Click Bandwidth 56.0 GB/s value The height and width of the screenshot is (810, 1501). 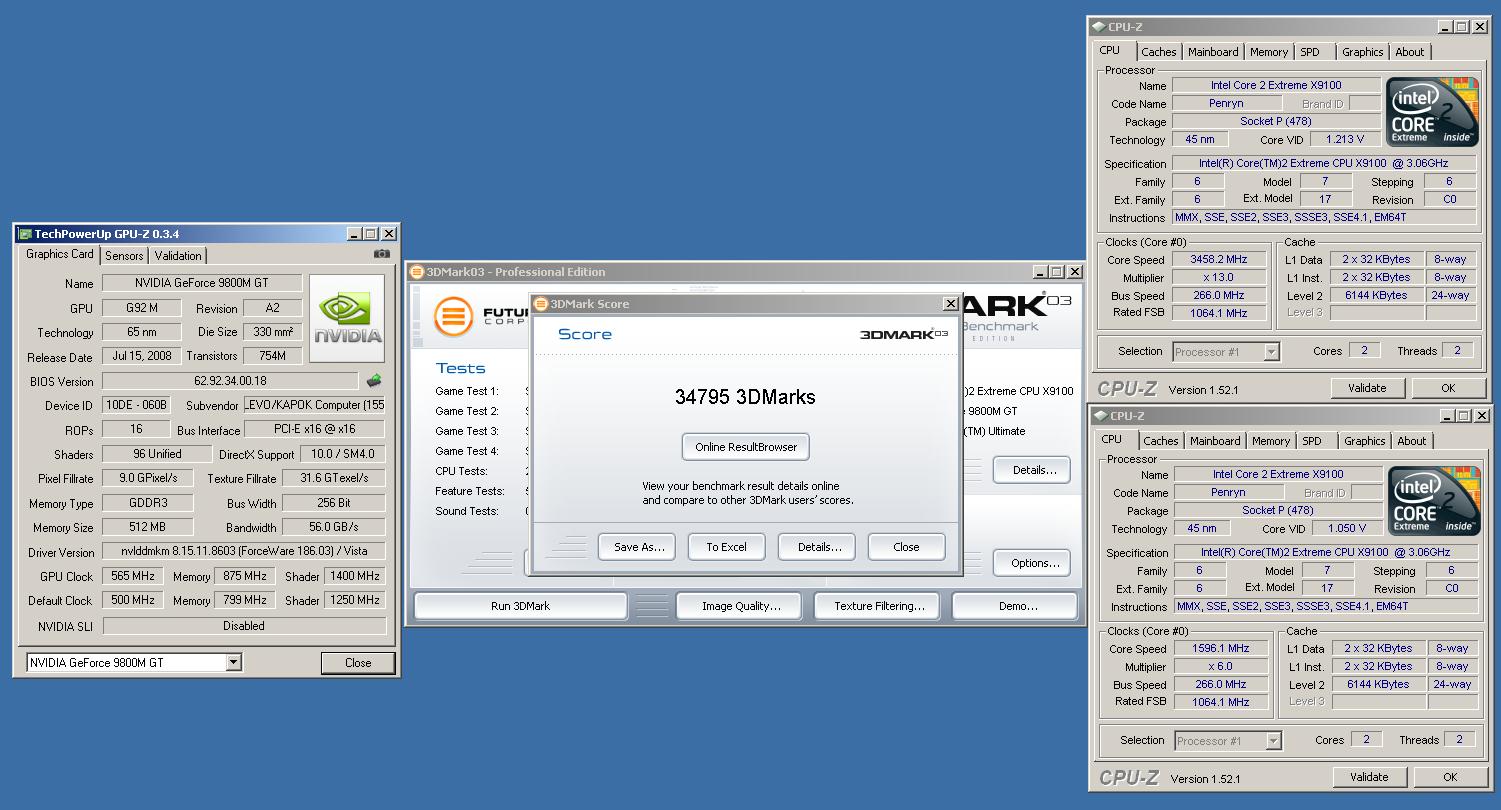point(334,527)
